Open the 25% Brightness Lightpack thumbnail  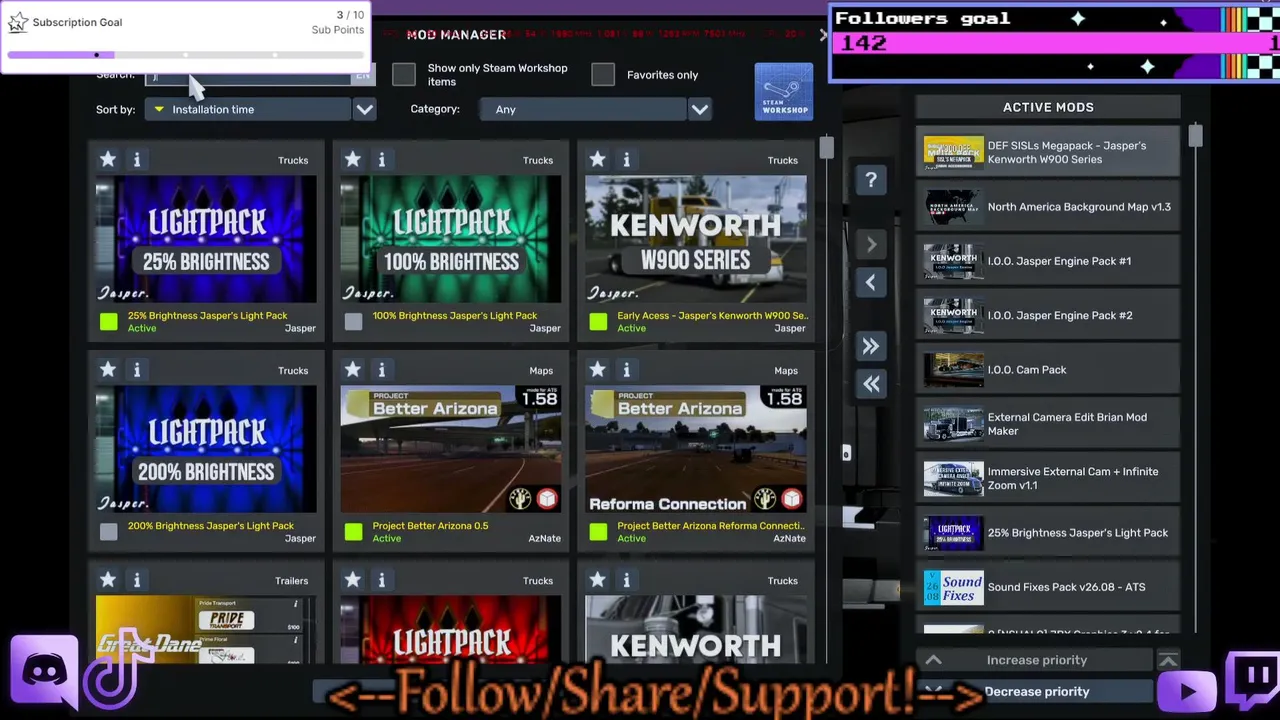point(206,239)
